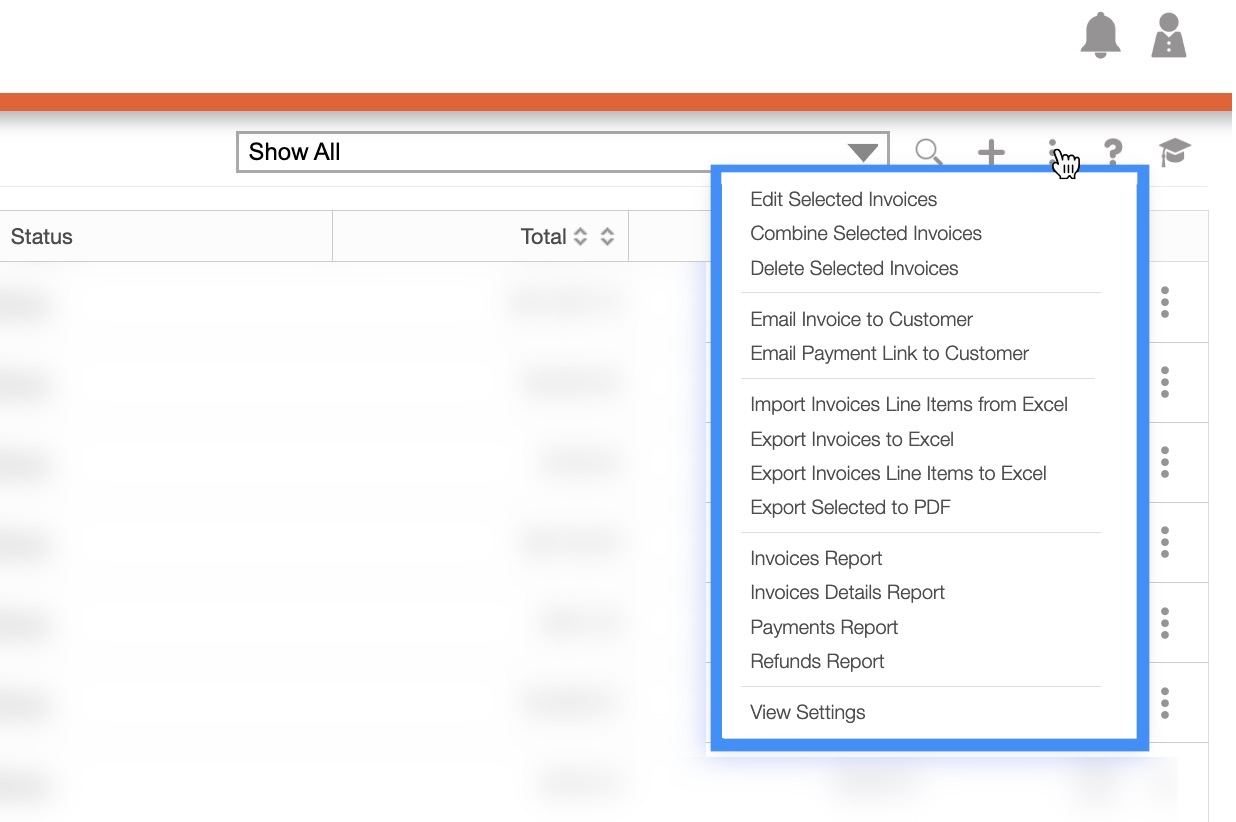Select Edit Selected Invoices
This screenshot has width=1236, height=822.
point(843,199)
